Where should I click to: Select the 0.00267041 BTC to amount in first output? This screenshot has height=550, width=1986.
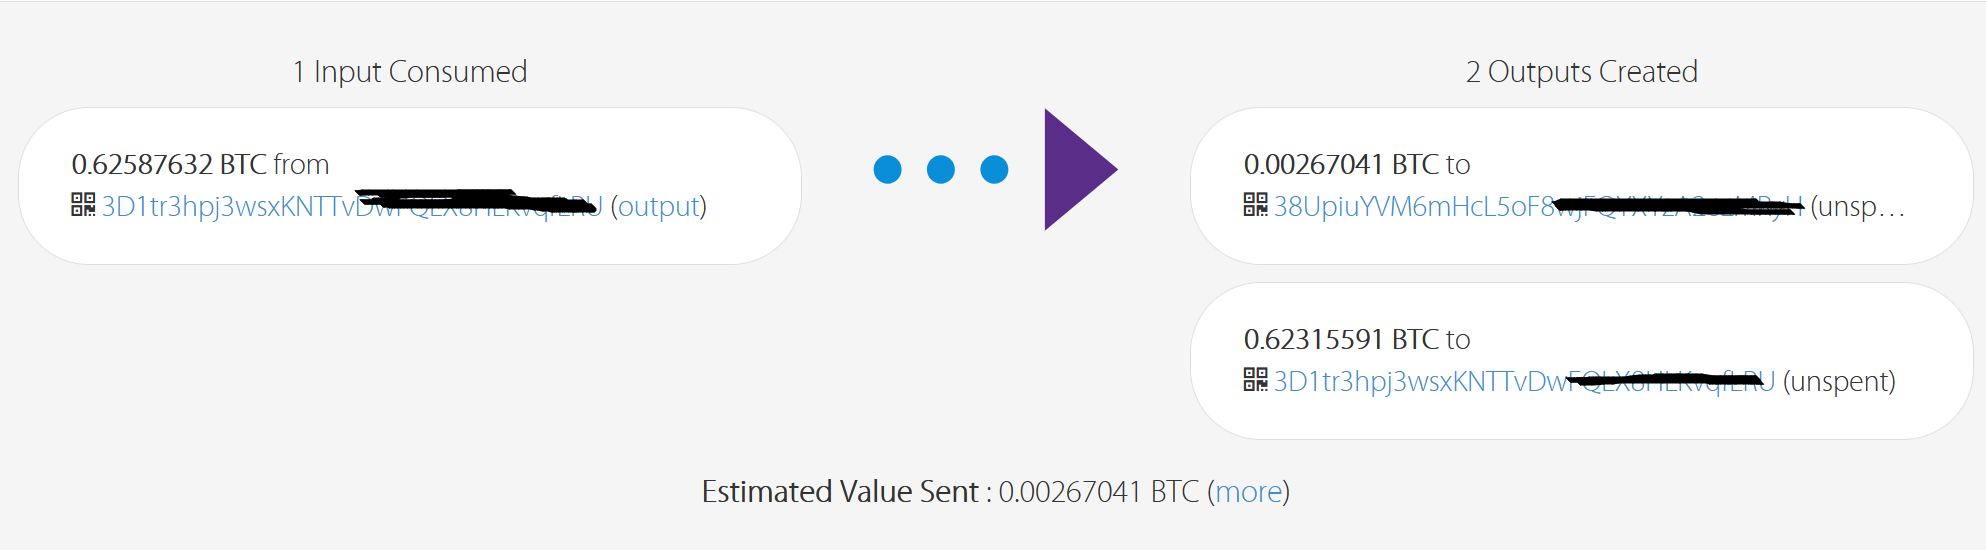coord(1357,164)
